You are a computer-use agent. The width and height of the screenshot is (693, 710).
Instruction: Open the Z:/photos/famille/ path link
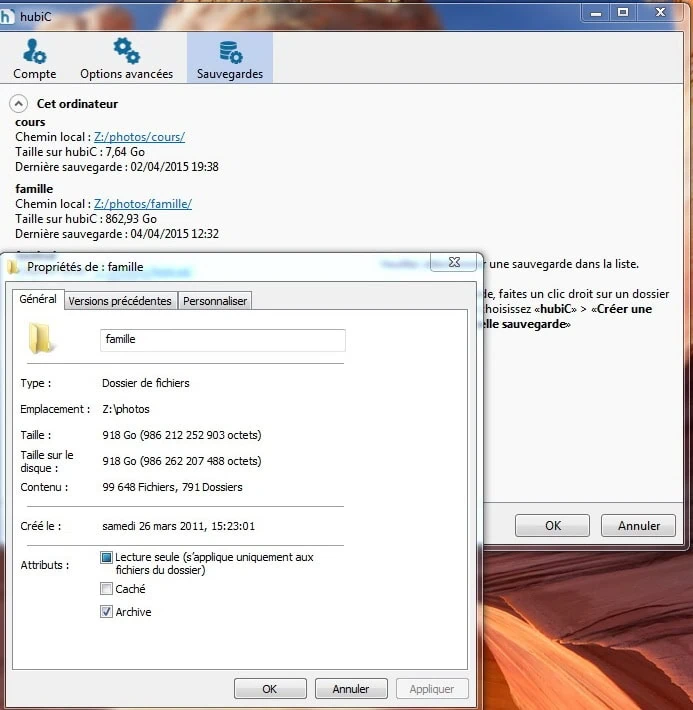pyautogui.click(x=143, y=204)
